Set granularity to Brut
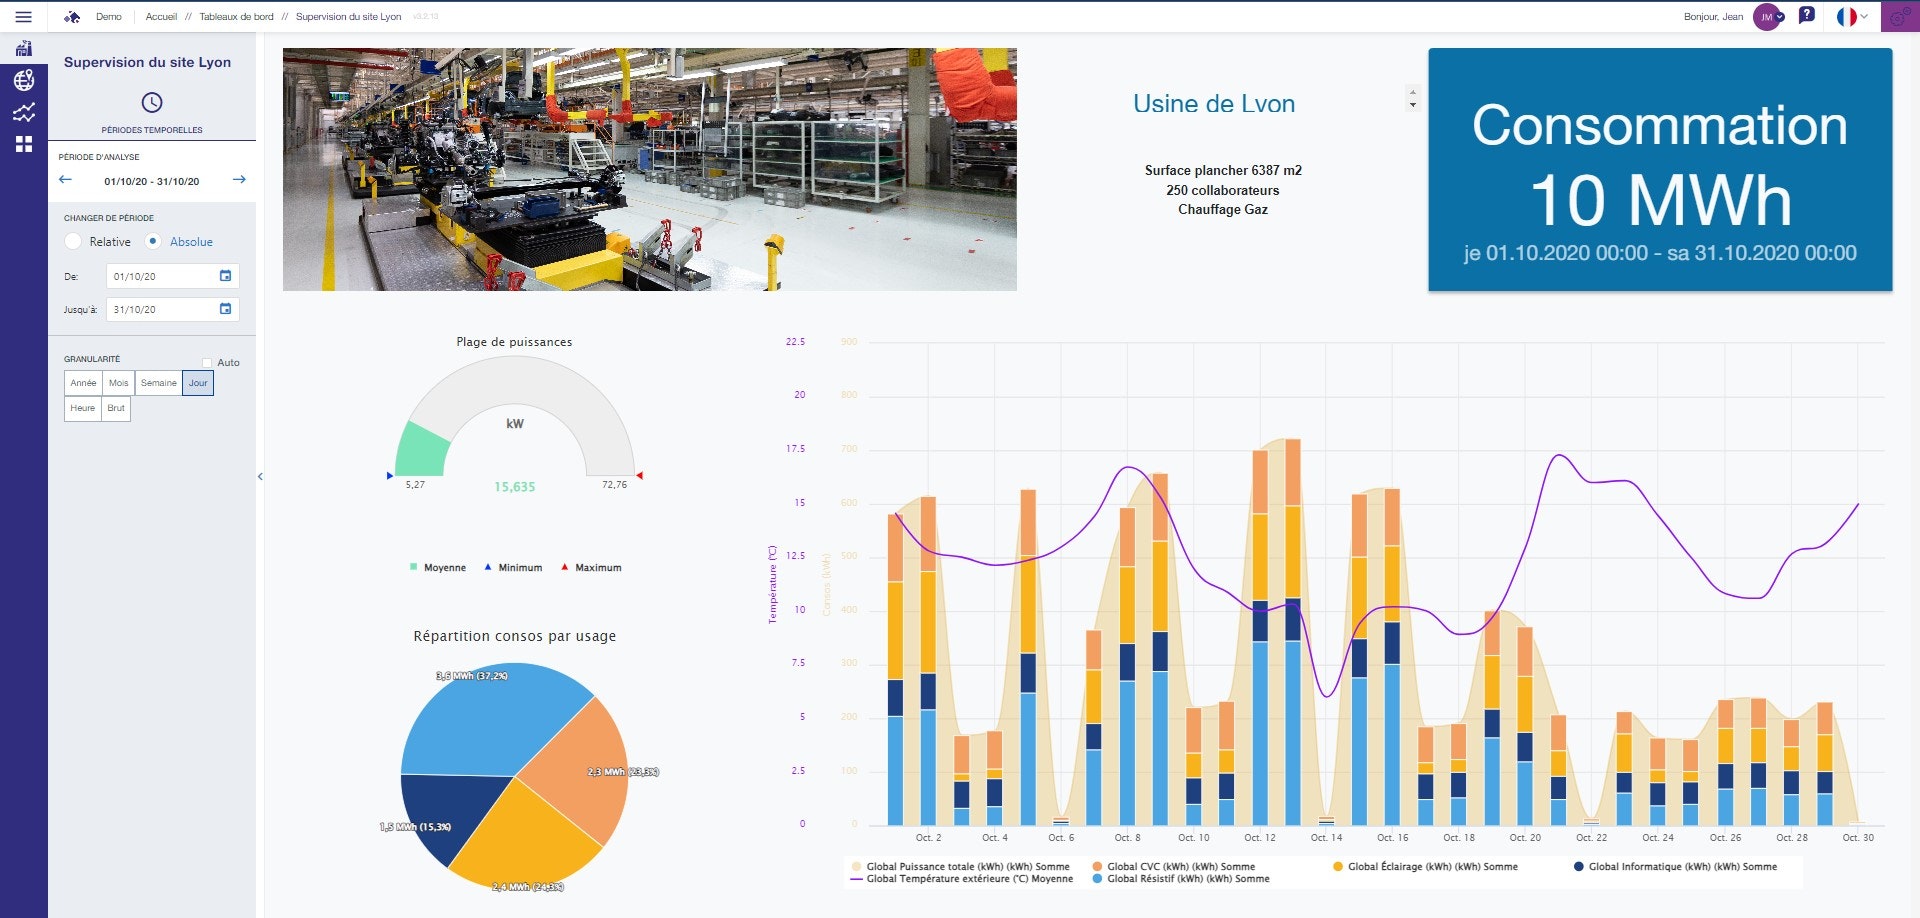This screenshot has width=1920, height=918. click(x=116, y=408)
